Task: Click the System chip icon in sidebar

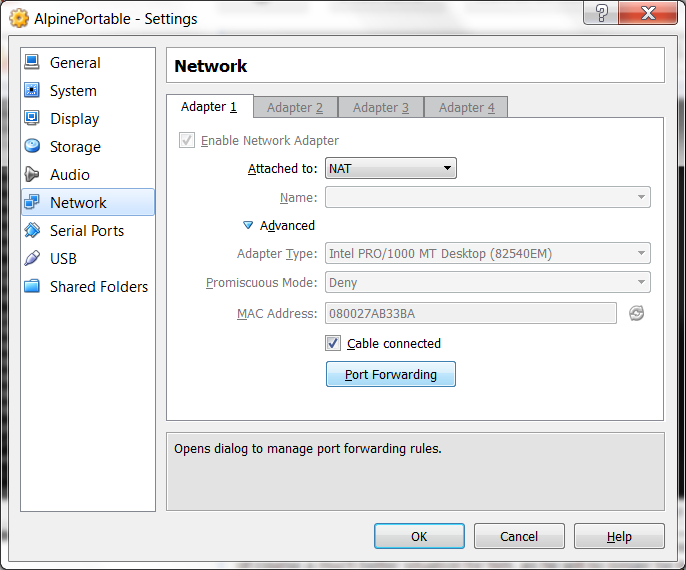Action: (x=32, y=90)
